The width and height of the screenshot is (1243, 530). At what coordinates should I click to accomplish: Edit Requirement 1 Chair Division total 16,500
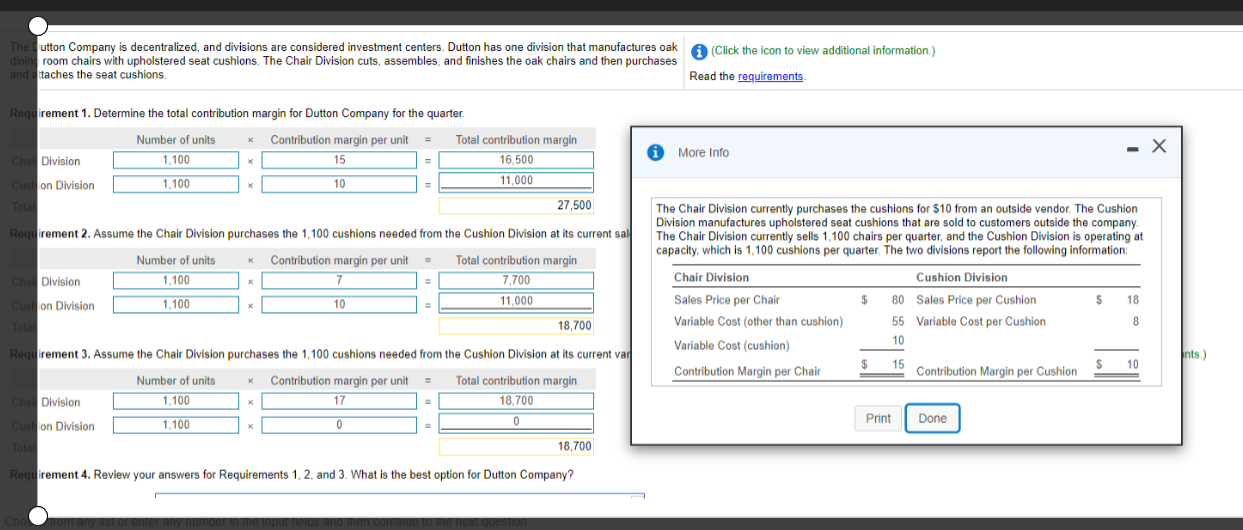click(x=517, y=161)
